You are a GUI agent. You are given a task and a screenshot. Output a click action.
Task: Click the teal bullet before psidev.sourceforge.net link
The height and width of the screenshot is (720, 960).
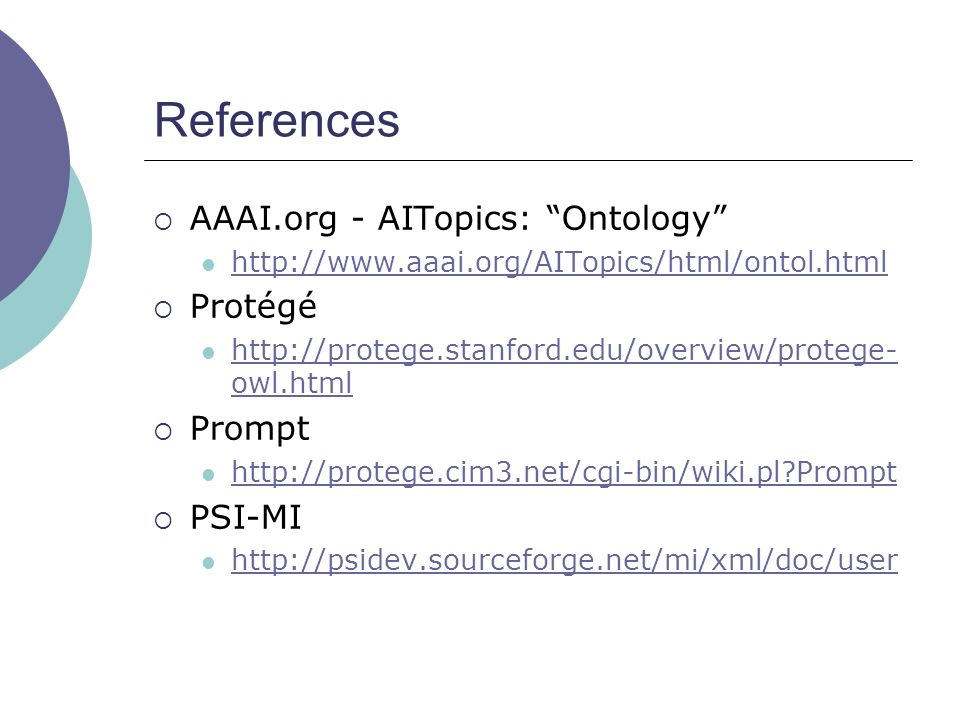coord(208,563)
